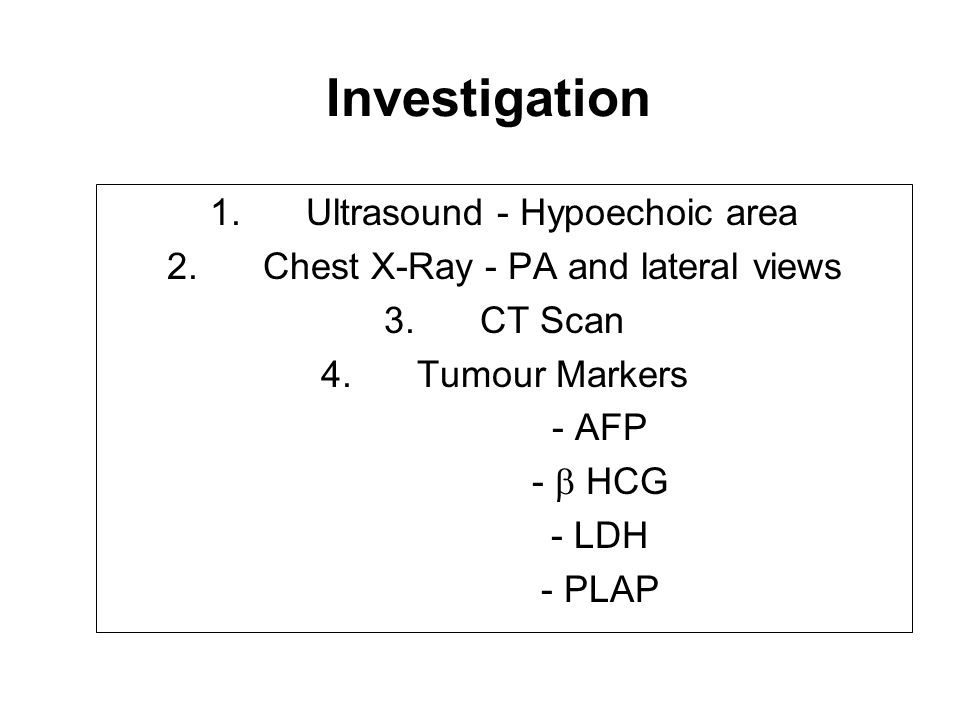Click the word Scan after CT
The width and height of the screenshot is (960, 720).
coord(582,320)
